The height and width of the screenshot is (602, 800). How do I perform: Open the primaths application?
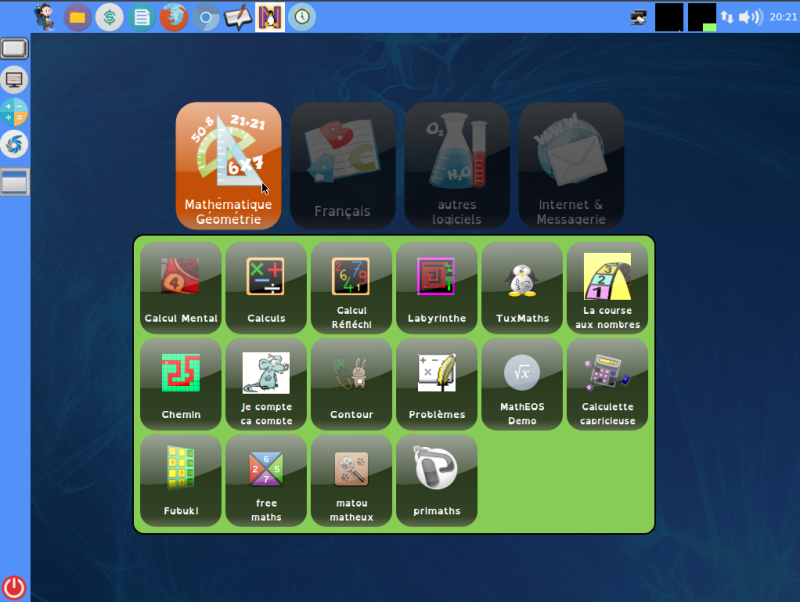click(x=437, y=481)
